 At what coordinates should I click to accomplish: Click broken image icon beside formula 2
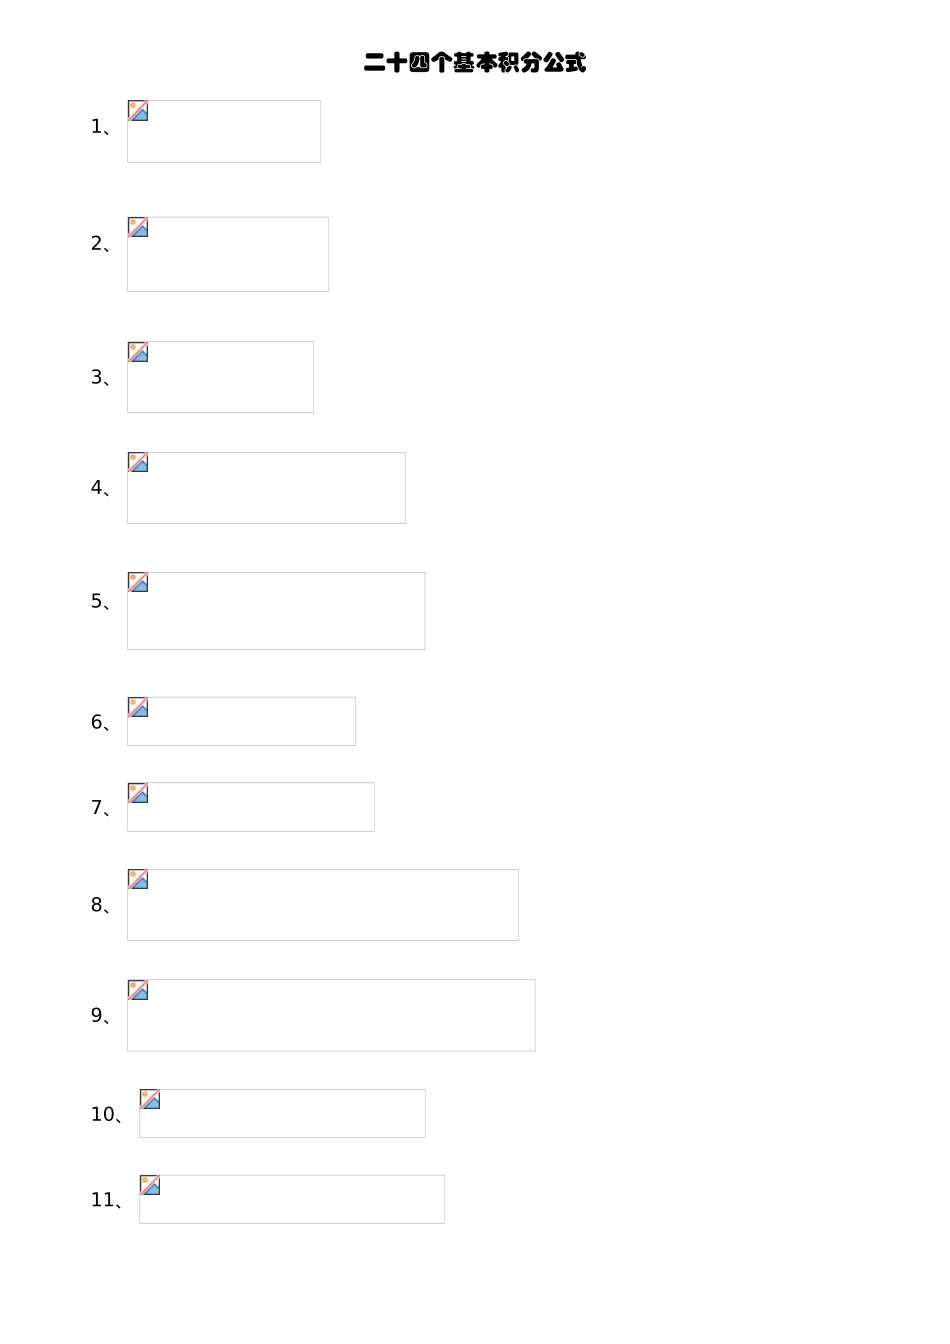(138, 228)
